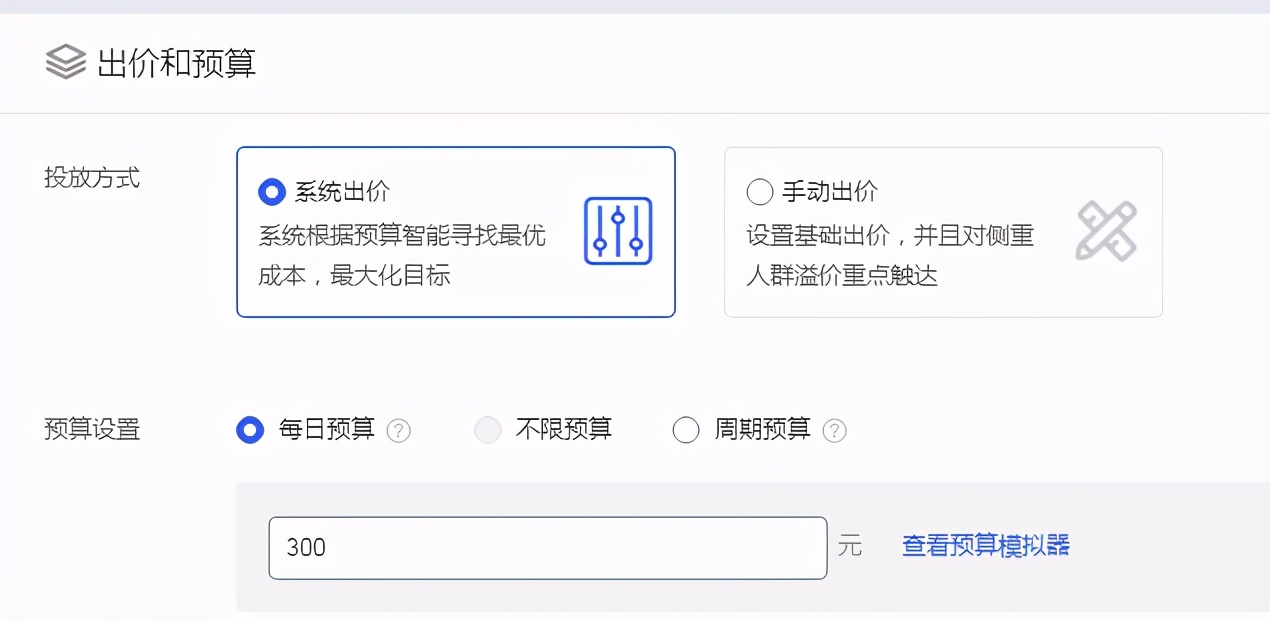Select the 手动出价 radio button
Viewport: 1270px width, 622px height.
click(x=759, y=191)
